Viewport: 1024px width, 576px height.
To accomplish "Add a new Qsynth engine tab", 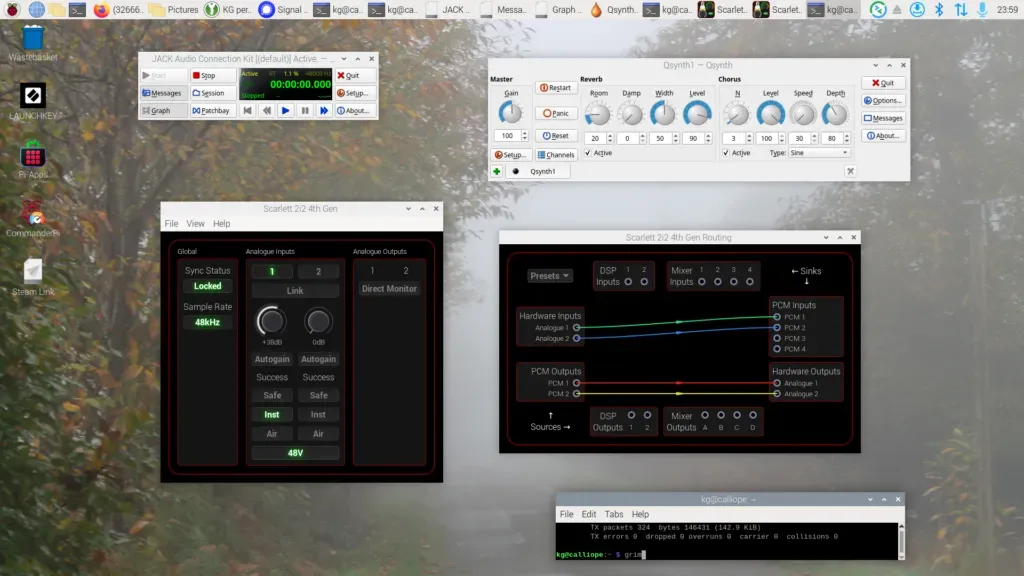I will click(496, 171).
